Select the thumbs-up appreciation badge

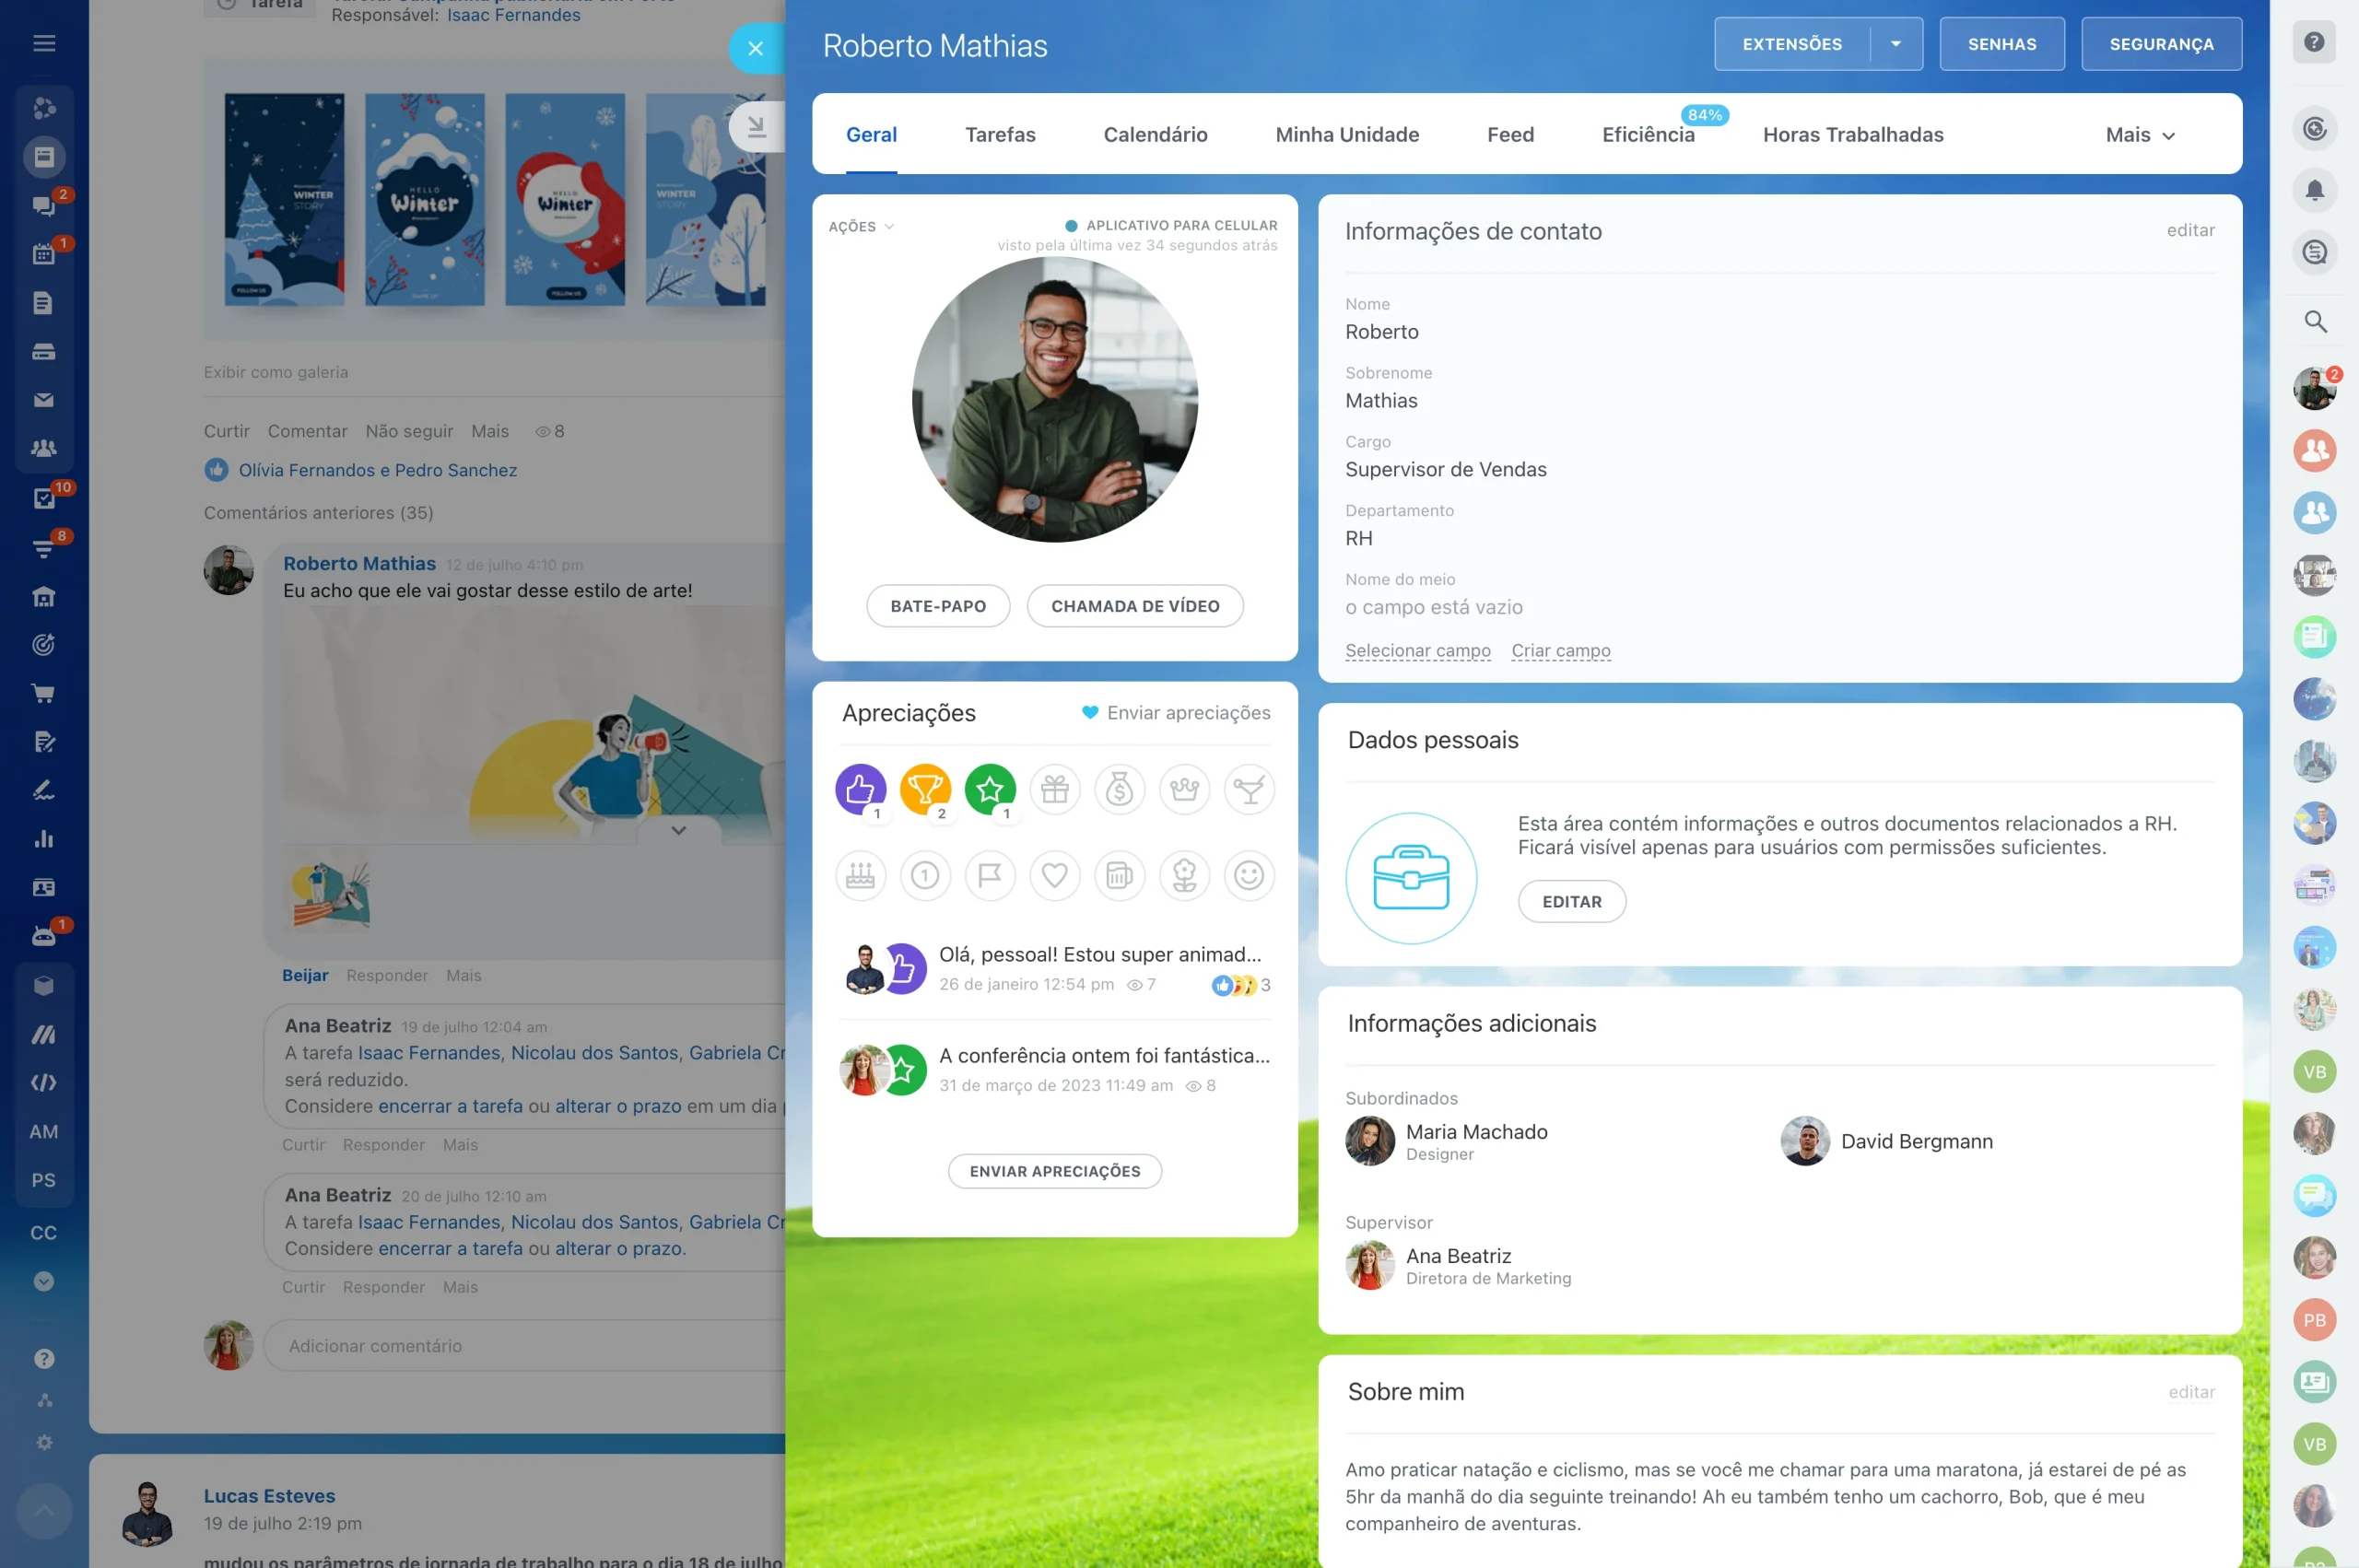[860, 790]
